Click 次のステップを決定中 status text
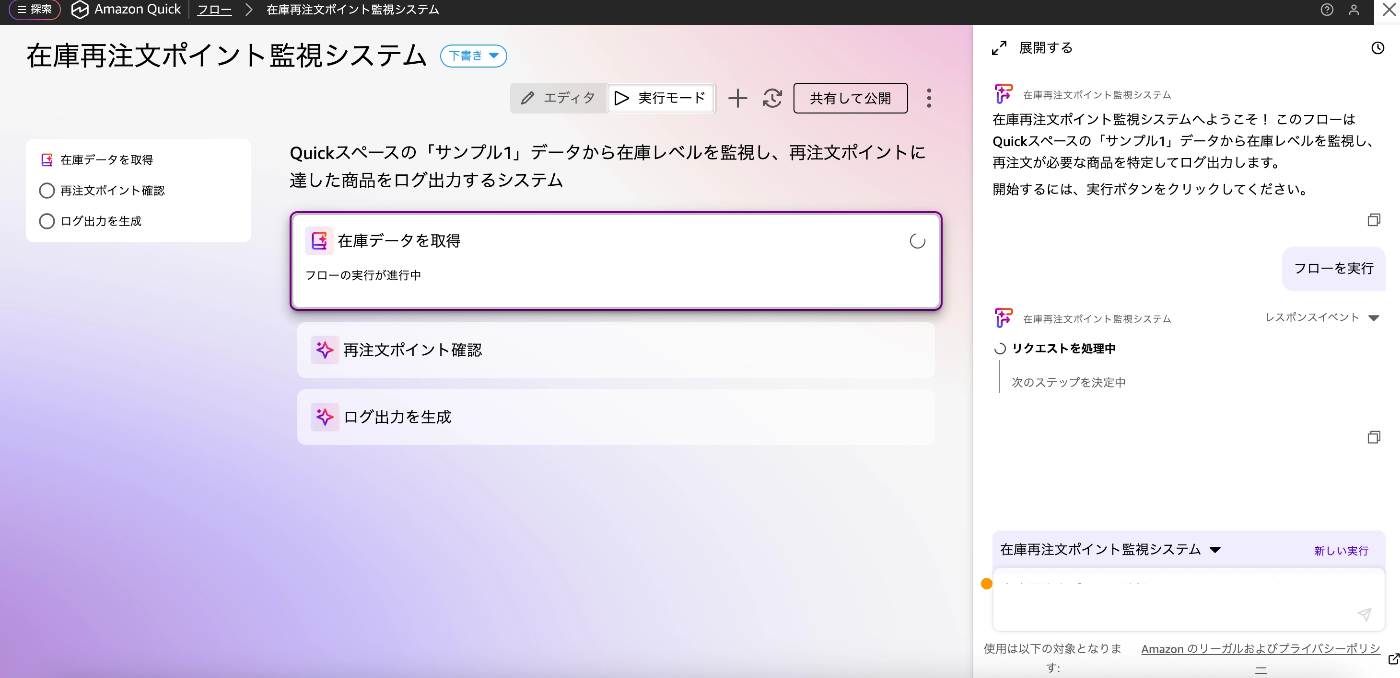1400x678 pixels. click(x=1069, y=382)
